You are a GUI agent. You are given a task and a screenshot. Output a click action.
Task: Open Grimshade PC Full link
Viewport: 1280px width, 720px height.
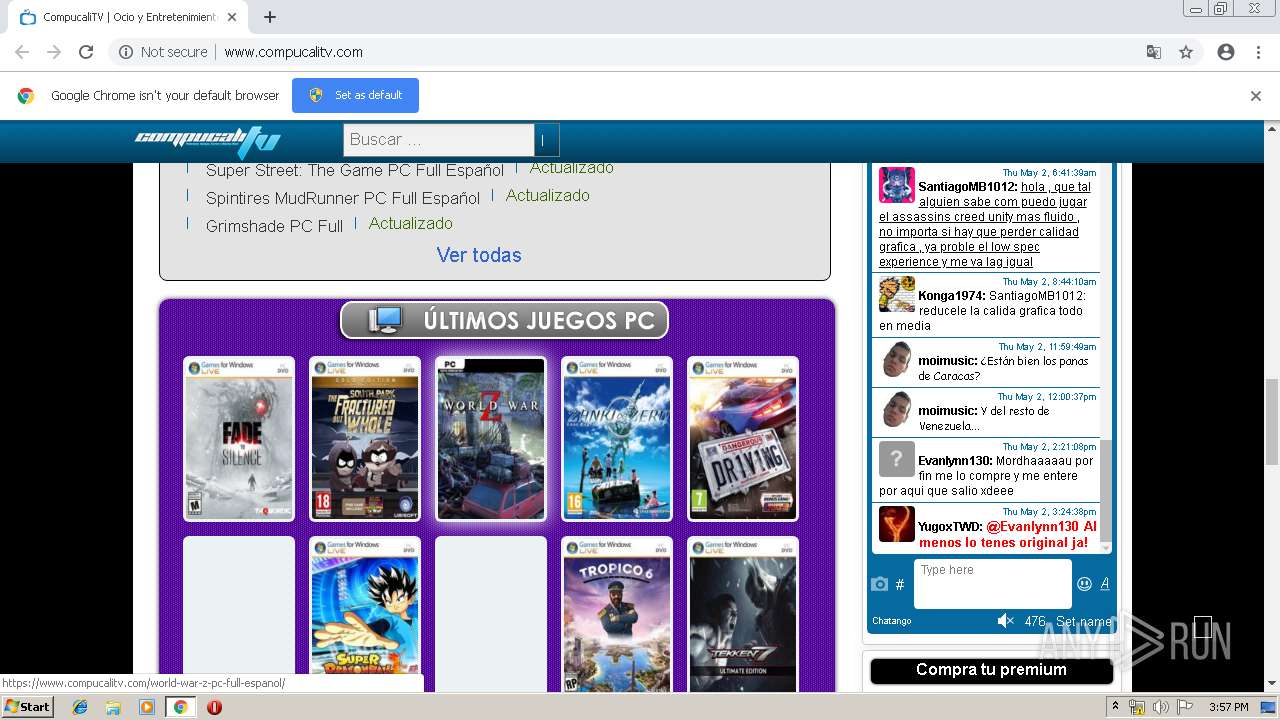coord(274,226)
